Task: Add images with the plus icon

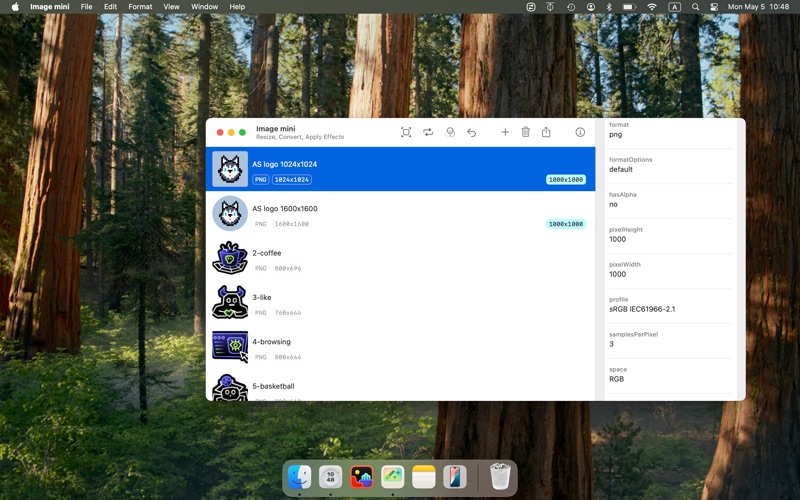Action: click(x=505, y=132)
